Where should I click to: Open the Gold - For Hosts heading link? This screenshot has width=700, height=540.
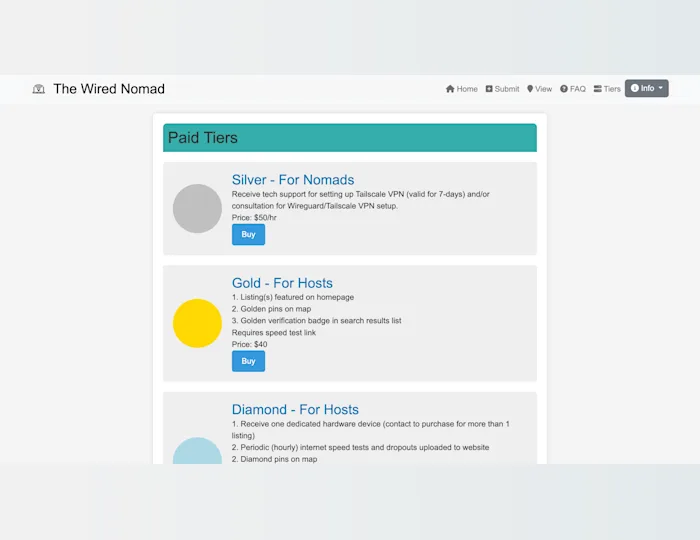(282, 283)
